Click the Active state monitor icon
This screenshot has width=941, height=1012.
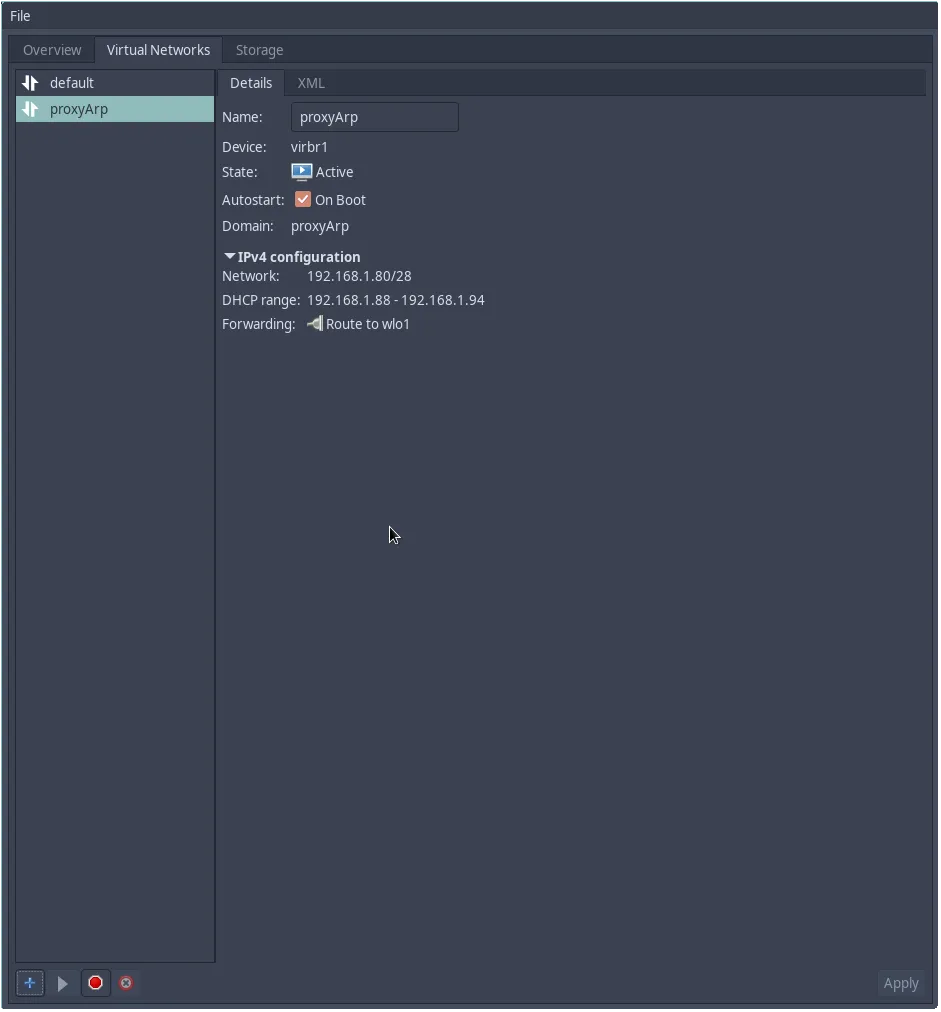point(301,172)
